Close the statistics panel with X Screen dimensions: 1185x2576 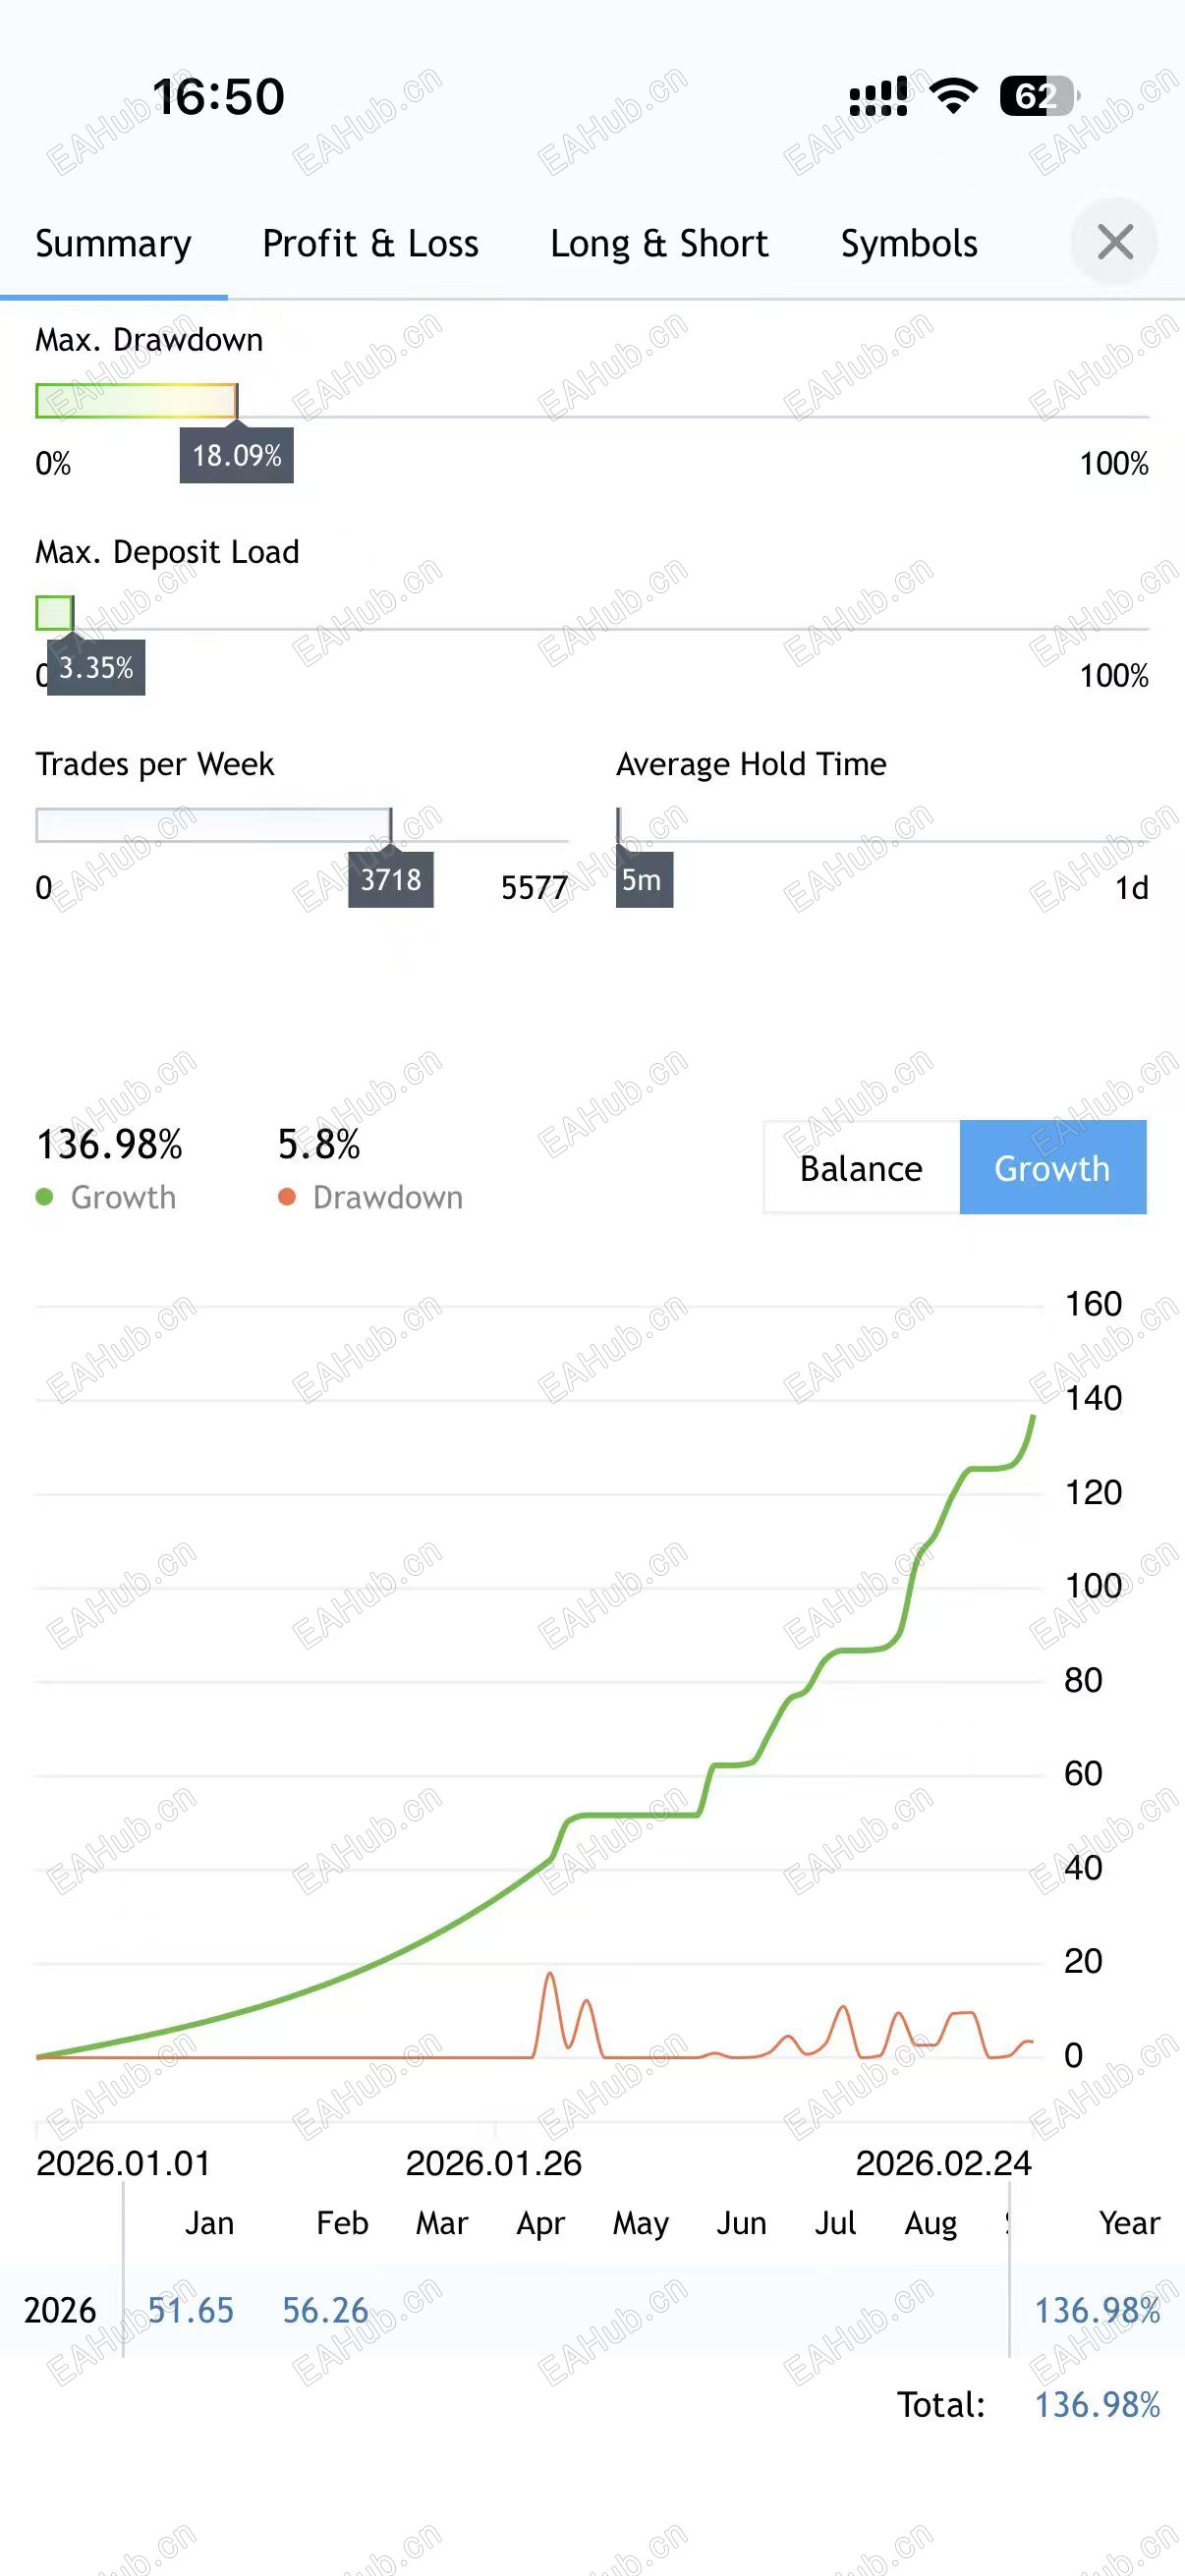point(1114,242)
